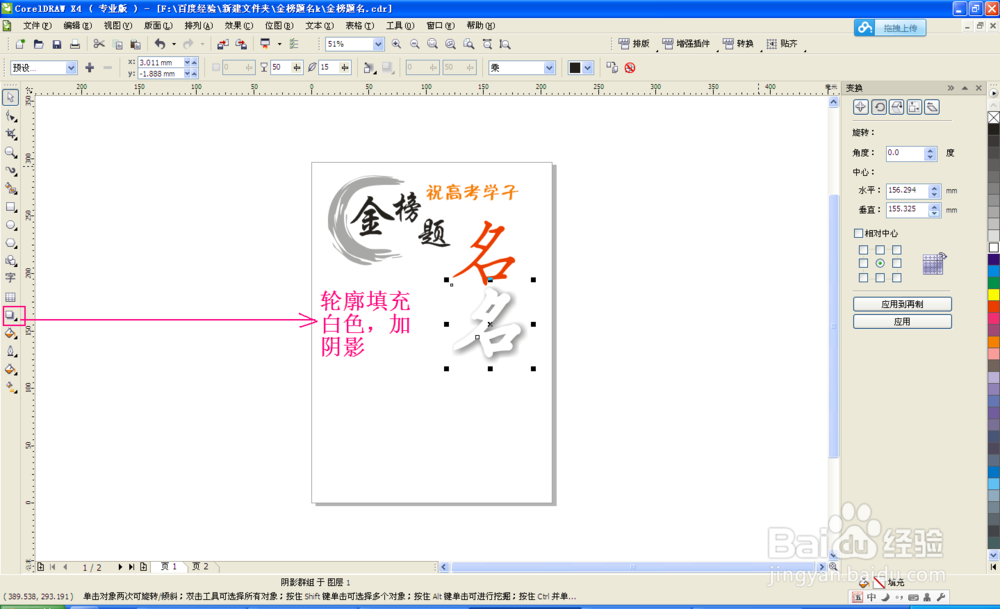Select the Pick tool in toolbox
Viewport: 1000px width, 609px height.
pos(10,98)
